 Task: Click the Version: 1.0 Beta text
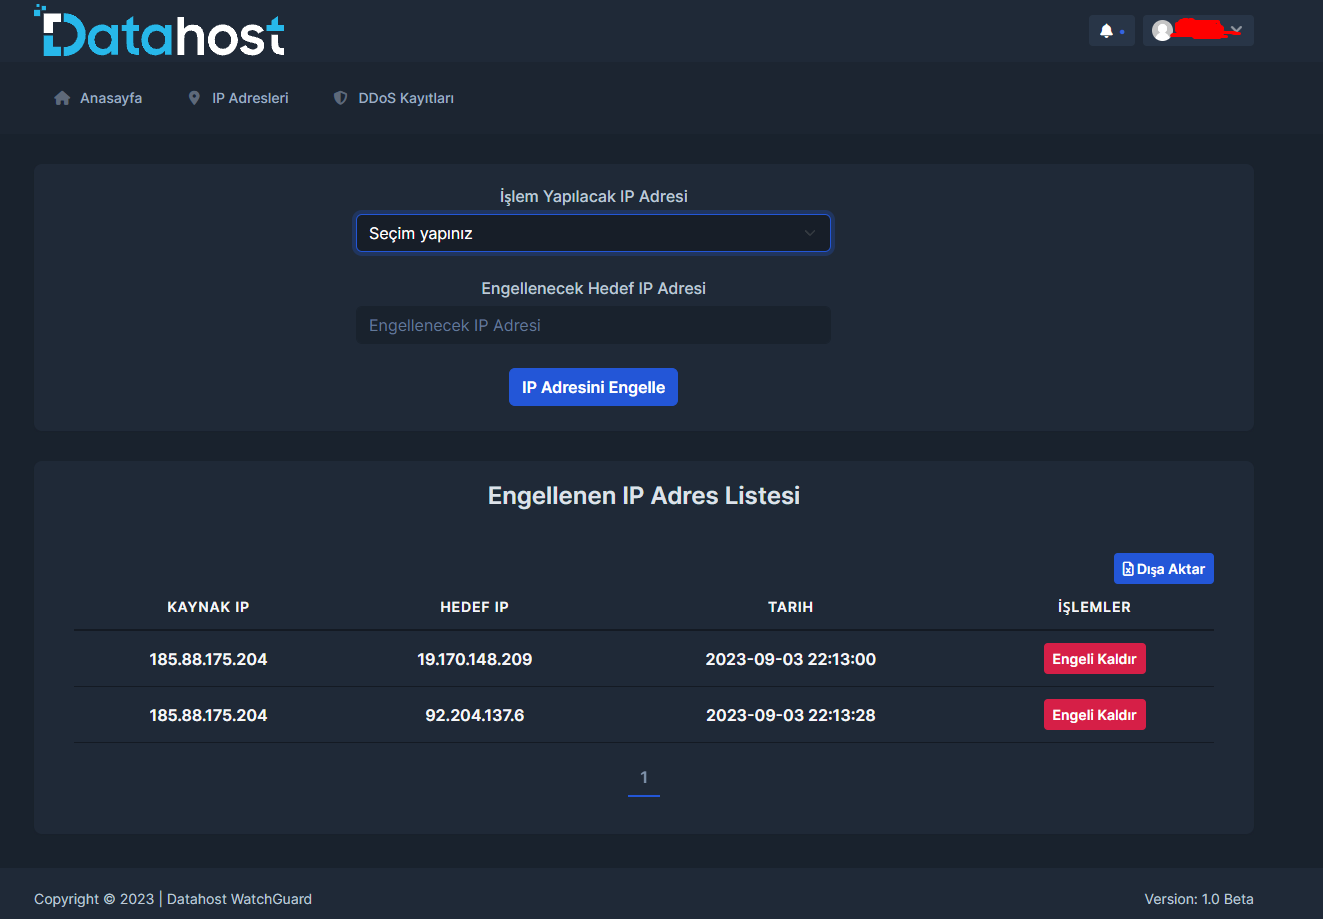click(1198, 899)
